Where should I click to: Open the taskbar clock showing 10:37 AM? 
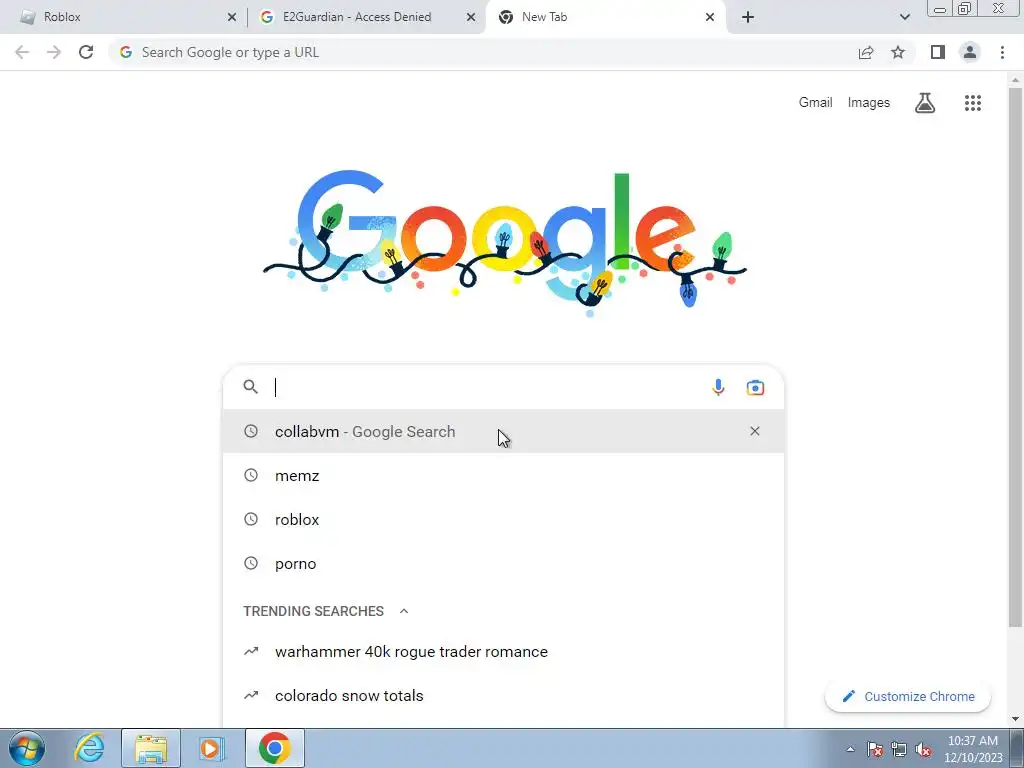coord(973,749)
